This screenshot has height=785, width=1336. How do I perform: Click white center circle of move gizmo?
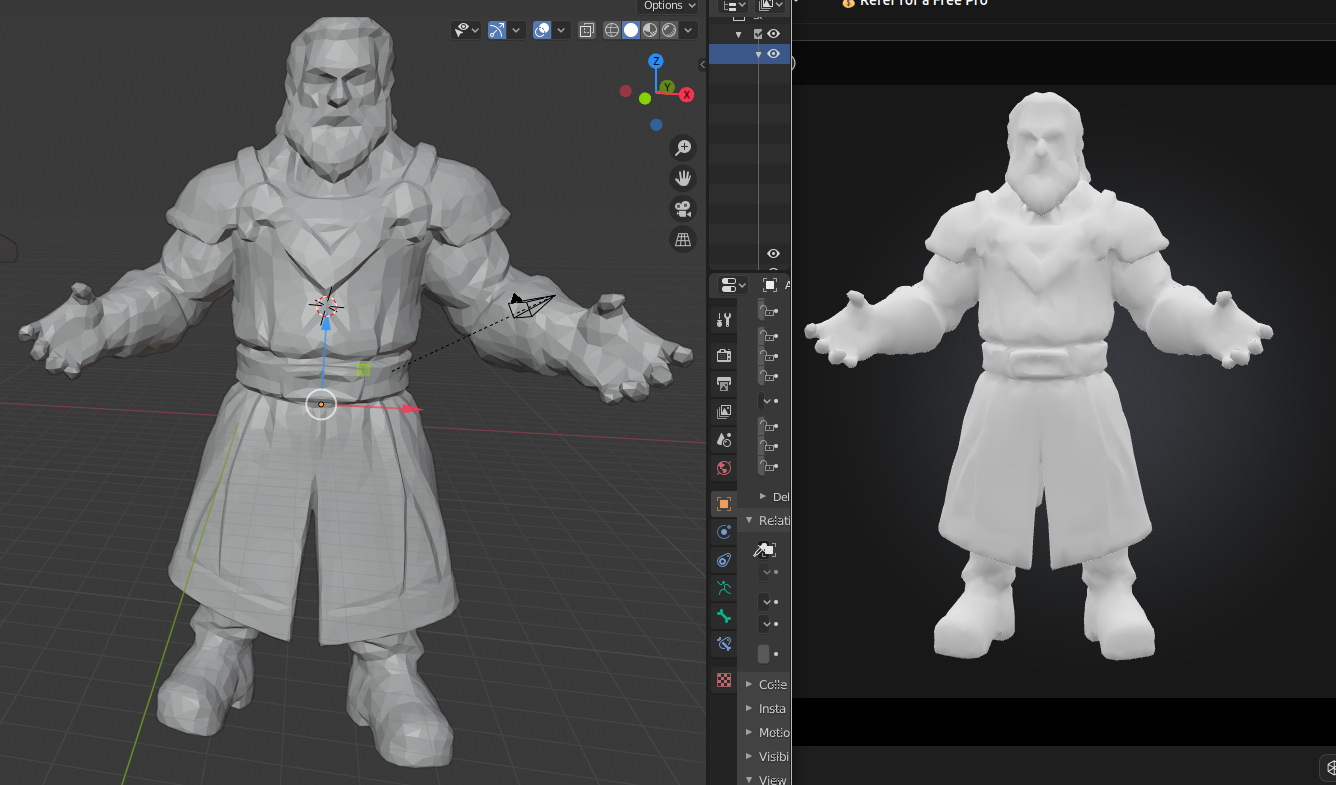pos(321,404)
